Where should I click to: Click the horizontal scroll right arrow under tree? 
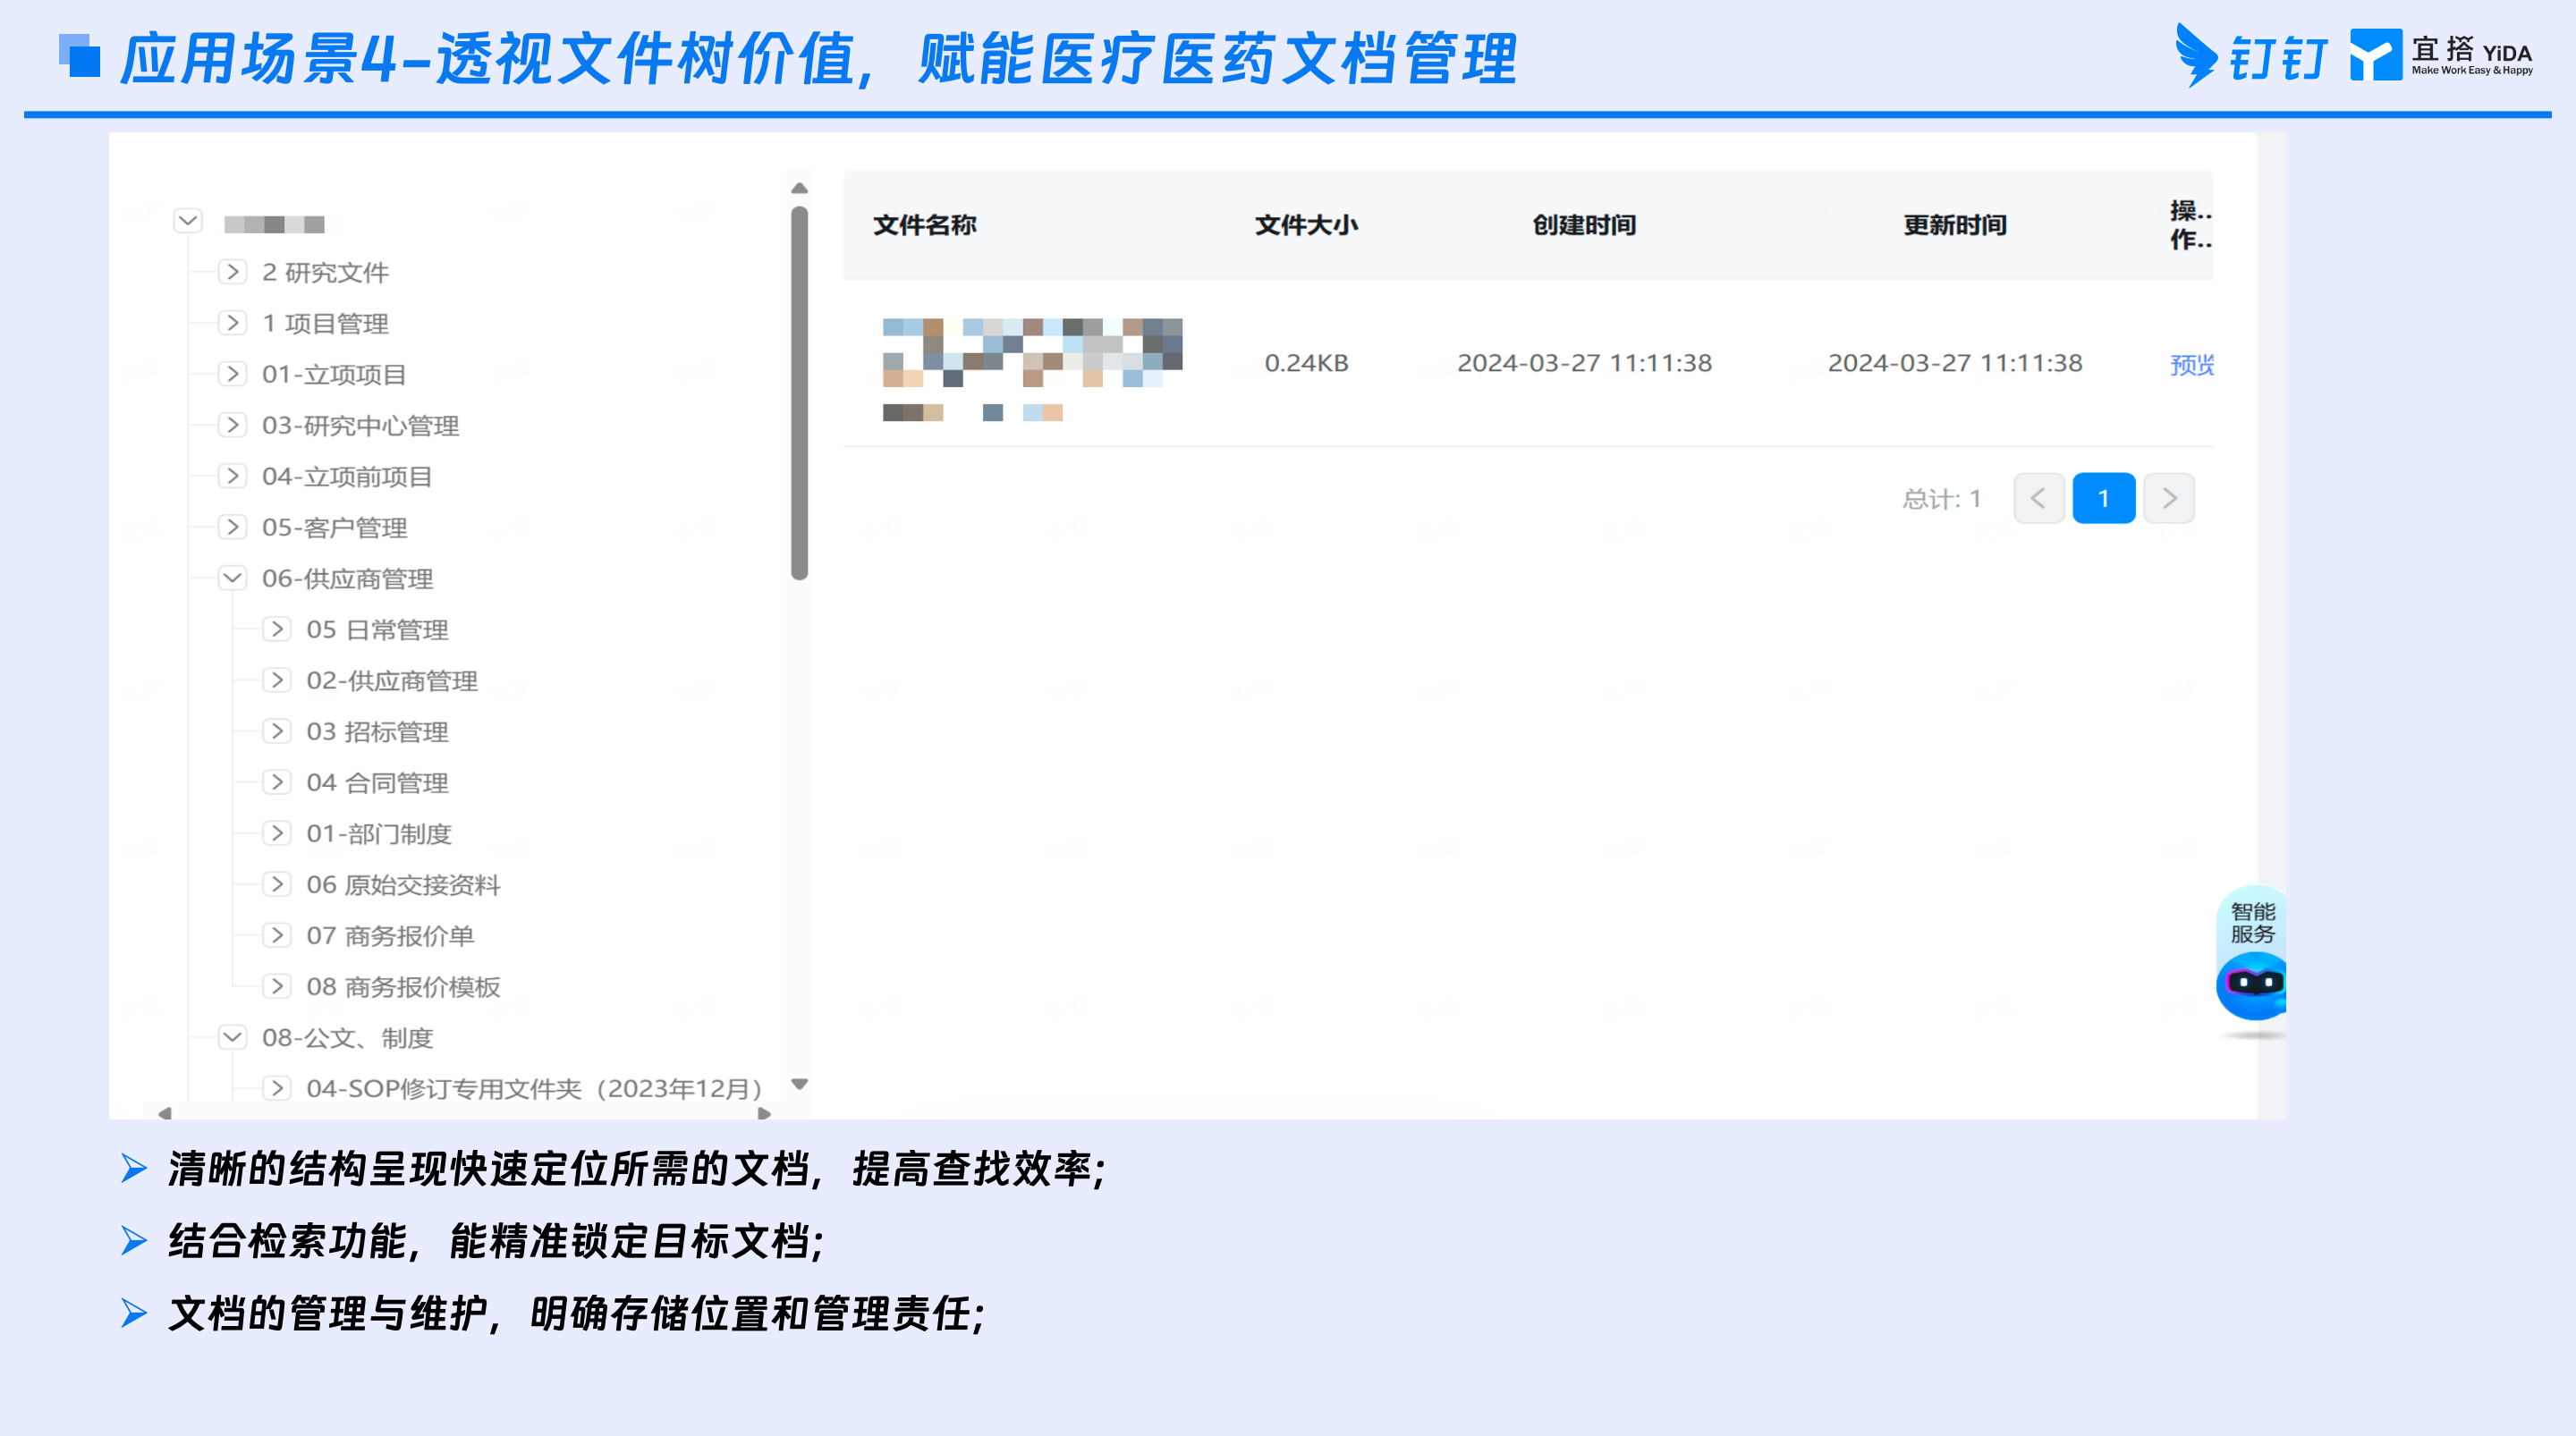[x=764, y=1113]
